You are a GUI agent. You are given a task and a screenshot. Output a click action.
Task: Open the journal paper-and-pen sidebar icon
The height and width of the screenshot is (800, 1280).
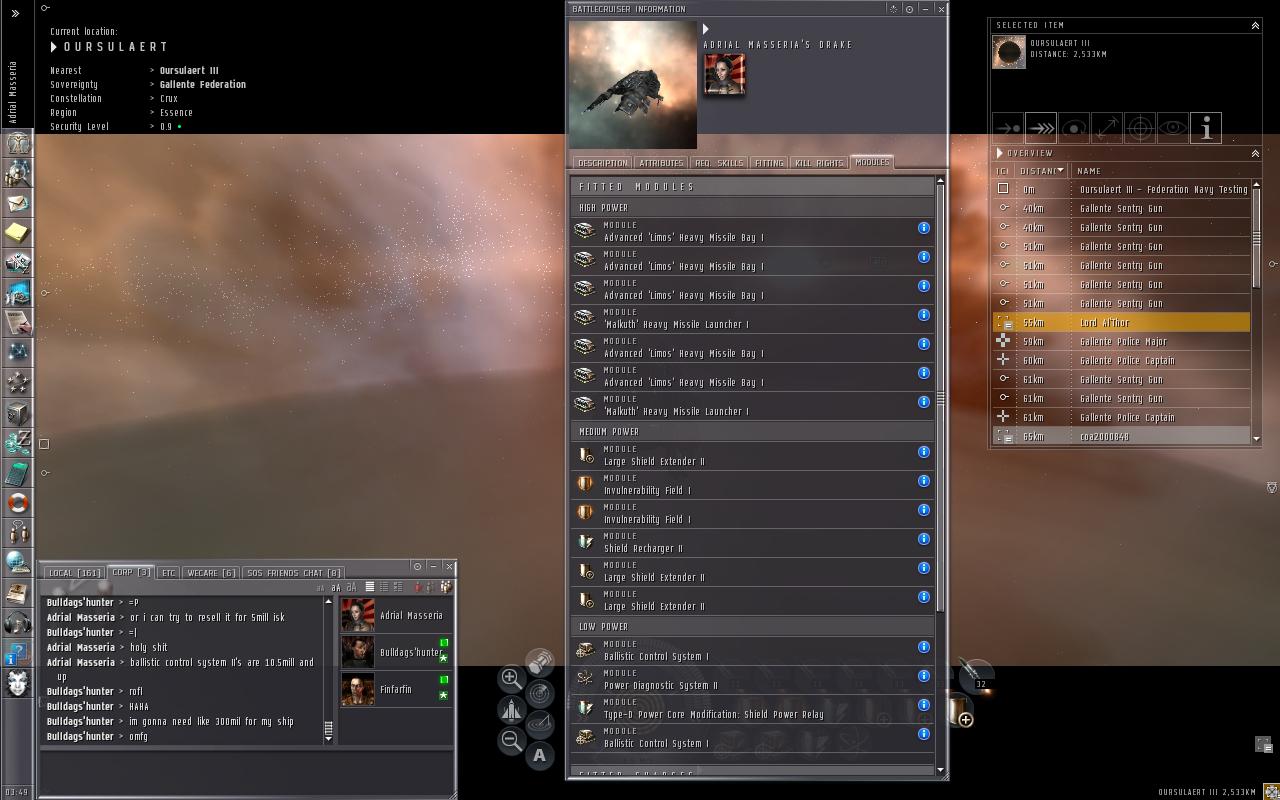coord(18,323)
